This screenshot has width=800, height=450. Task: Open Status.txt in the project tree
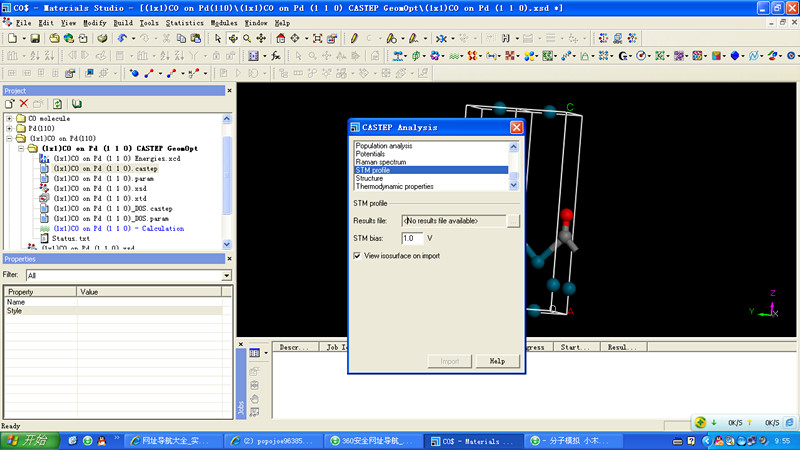point(70,238)
